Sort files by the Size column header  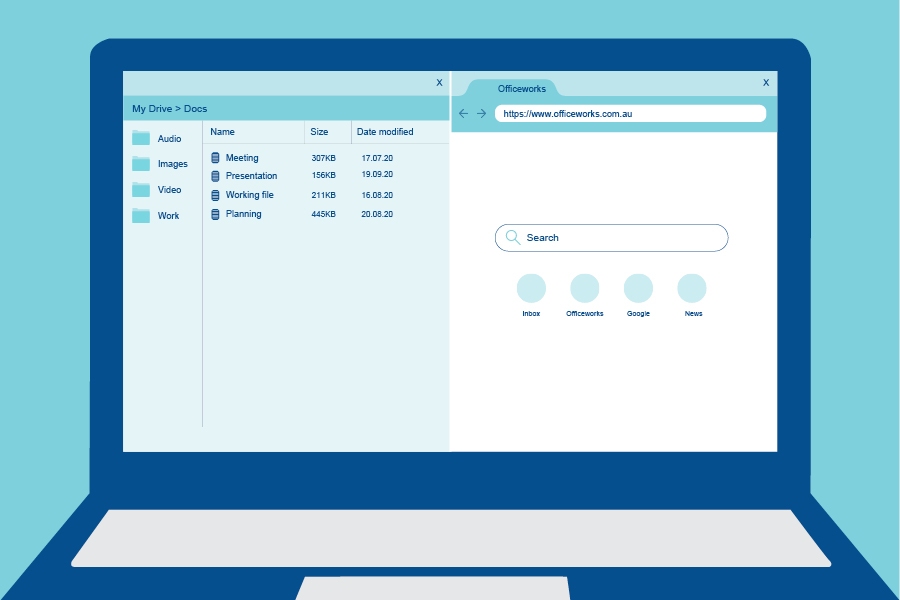(x=319, y=131)
